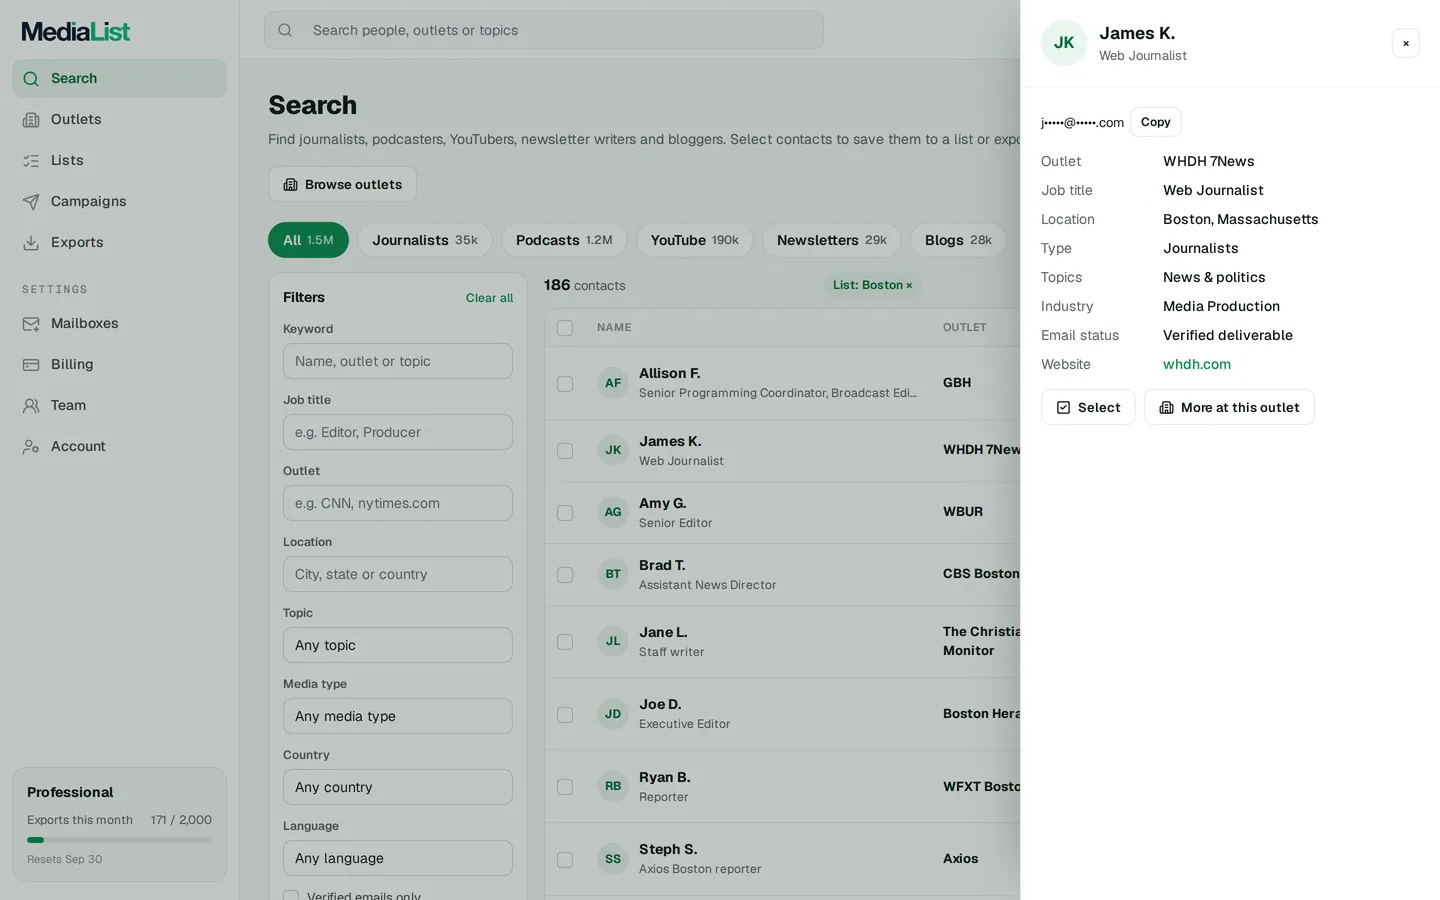Open the Any topic dropdown
This screenshot has width=1440, height=900.
coord(398,645)
